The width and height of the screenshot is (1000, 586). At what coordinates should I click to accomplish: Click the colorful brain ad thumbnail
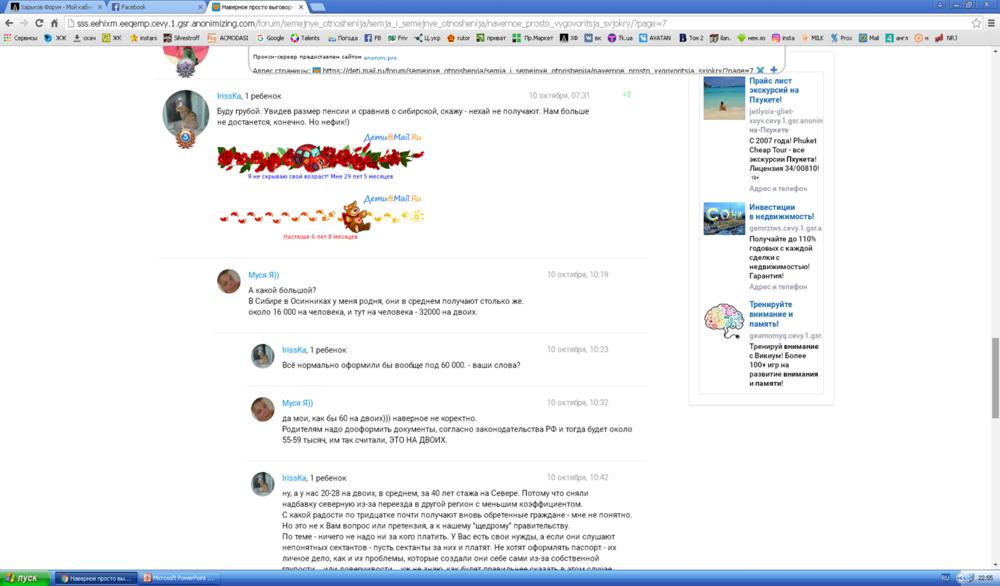click(724, 320)
